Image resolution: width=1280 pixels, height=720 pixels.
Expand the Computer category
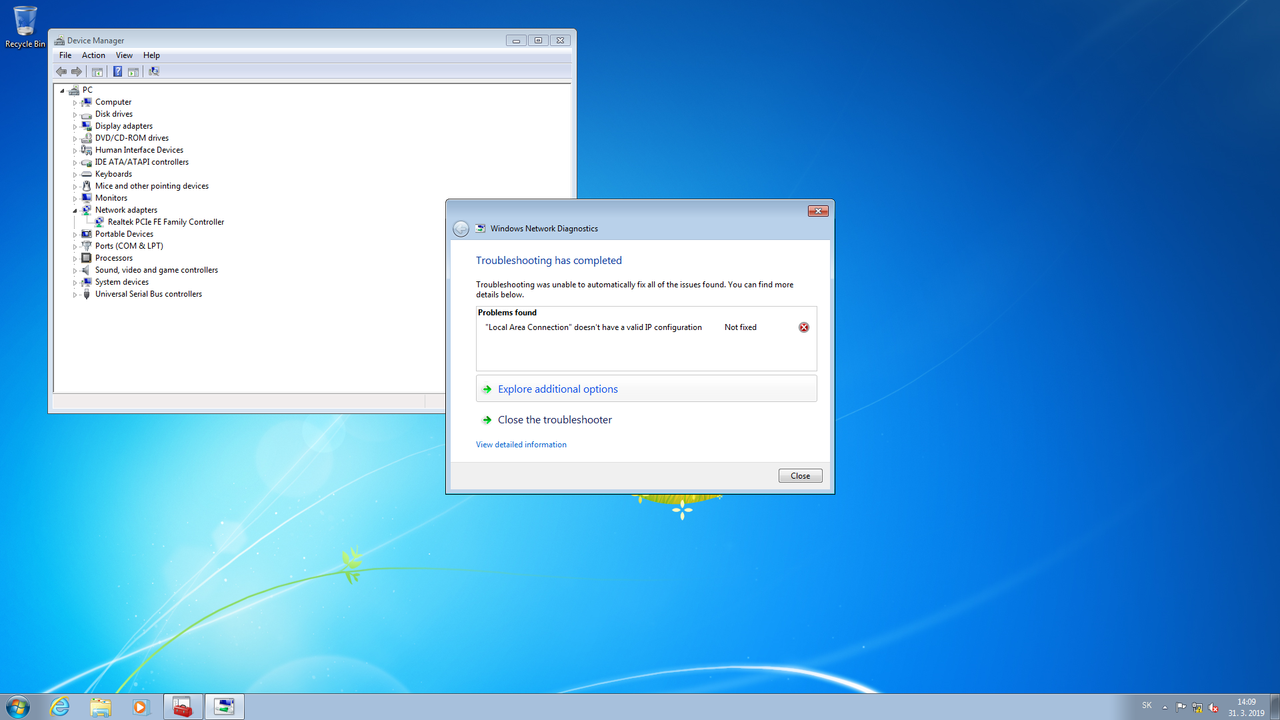pos(75,102)
